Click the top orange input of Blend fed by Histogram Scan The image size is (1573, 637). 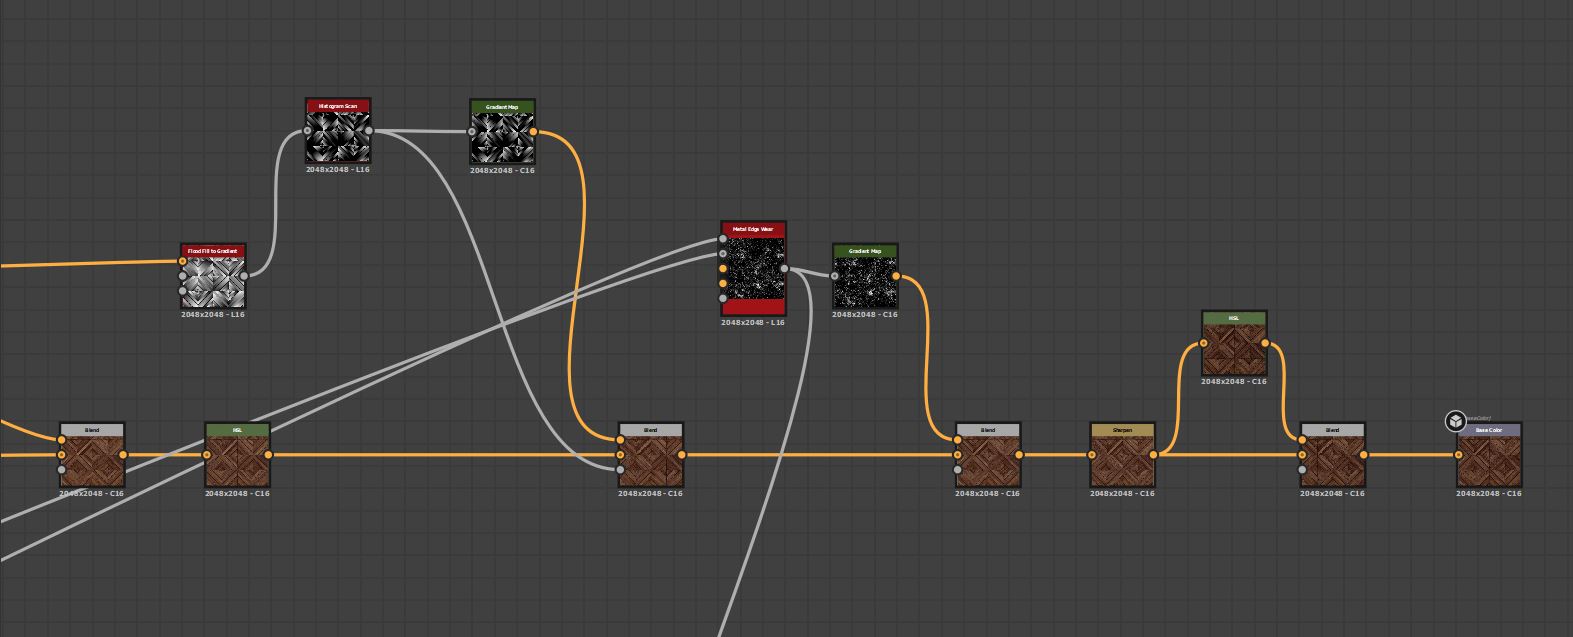point(620,440)
